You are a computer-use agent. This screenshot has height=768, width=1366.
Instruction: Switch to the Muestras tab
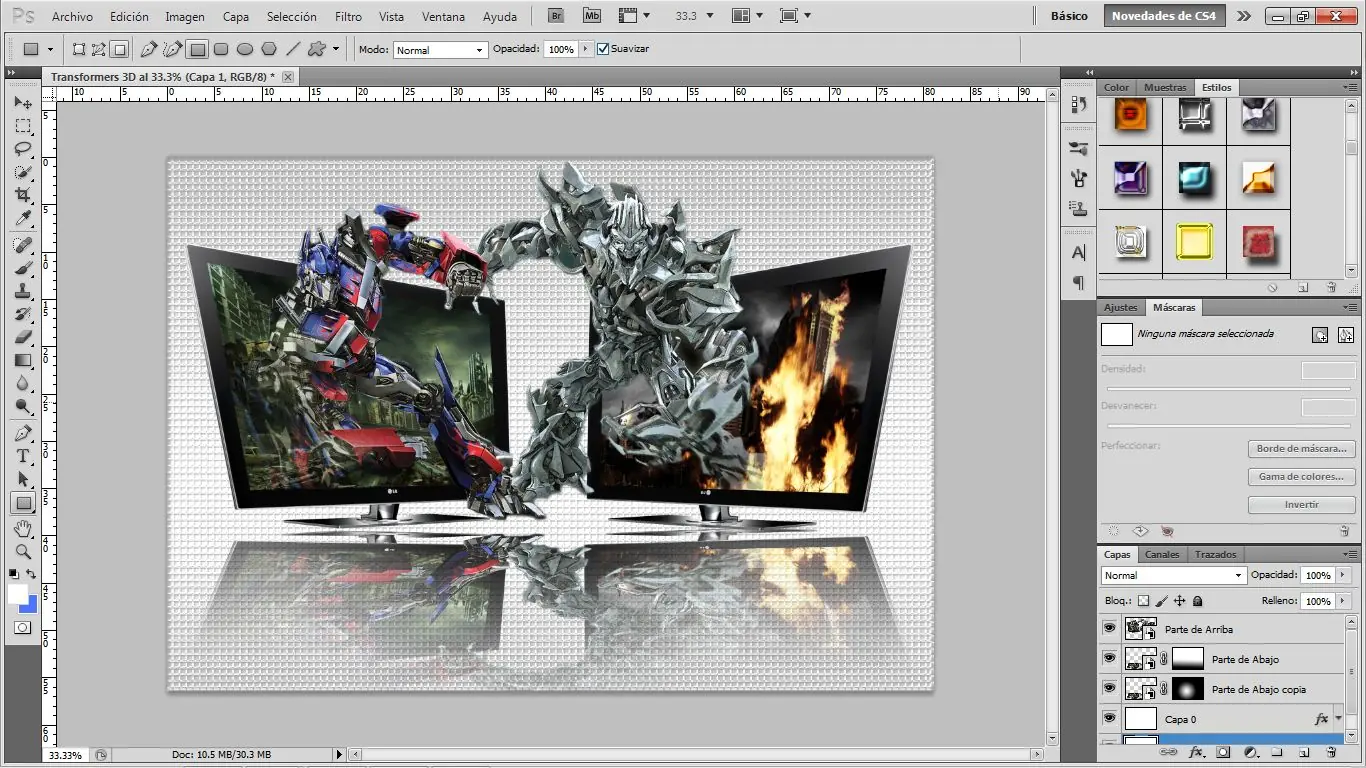pos(1165,87)
